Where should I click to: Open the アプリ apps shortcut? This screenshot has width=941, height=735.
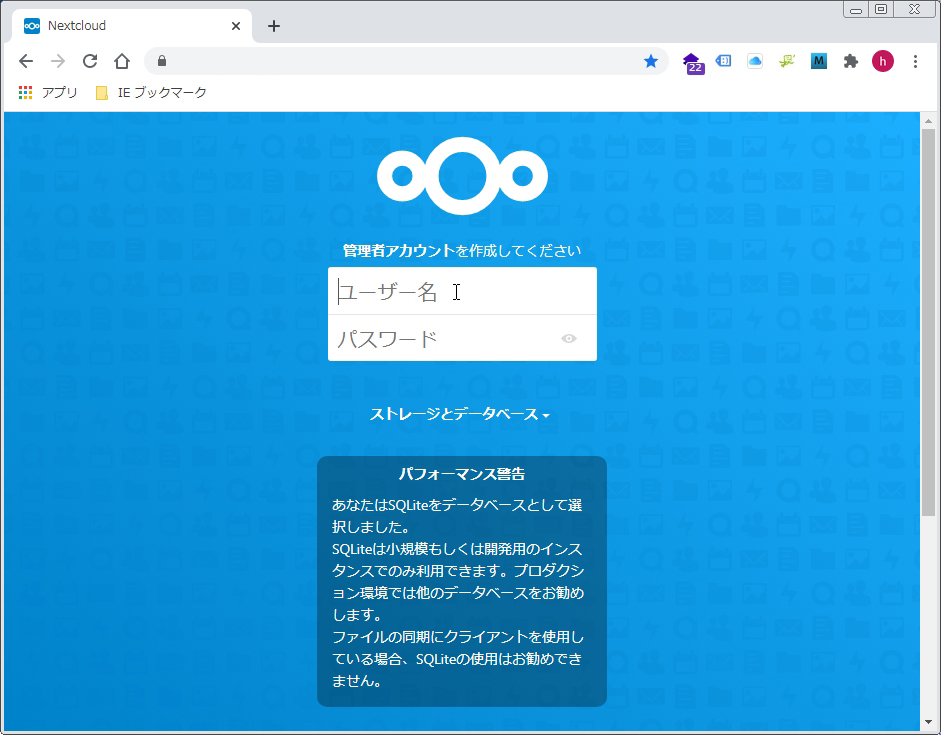click(48, 92)
